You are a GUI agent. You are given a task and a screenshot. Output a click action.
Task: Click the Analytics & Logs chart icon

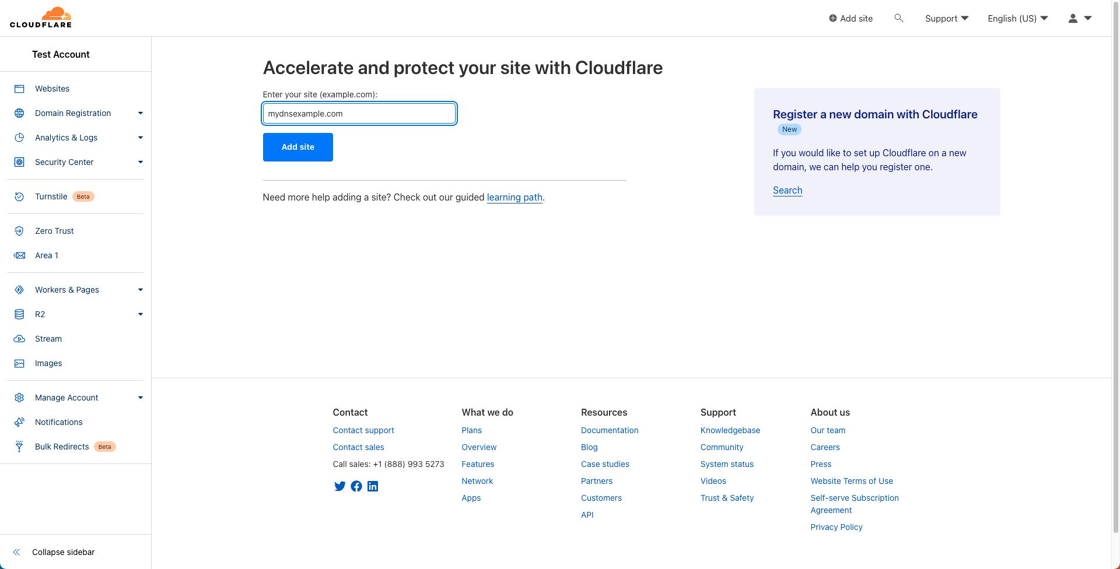[x=19, y=138]
